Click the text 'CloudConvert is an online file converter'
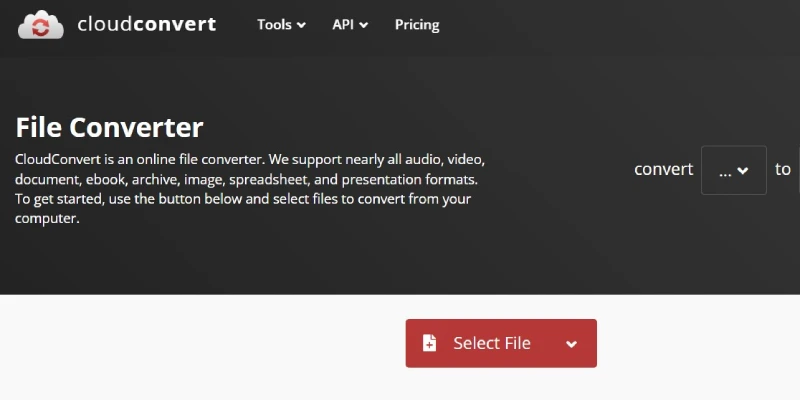The width and height of the screenshot is (800, 400). (140, 160)
